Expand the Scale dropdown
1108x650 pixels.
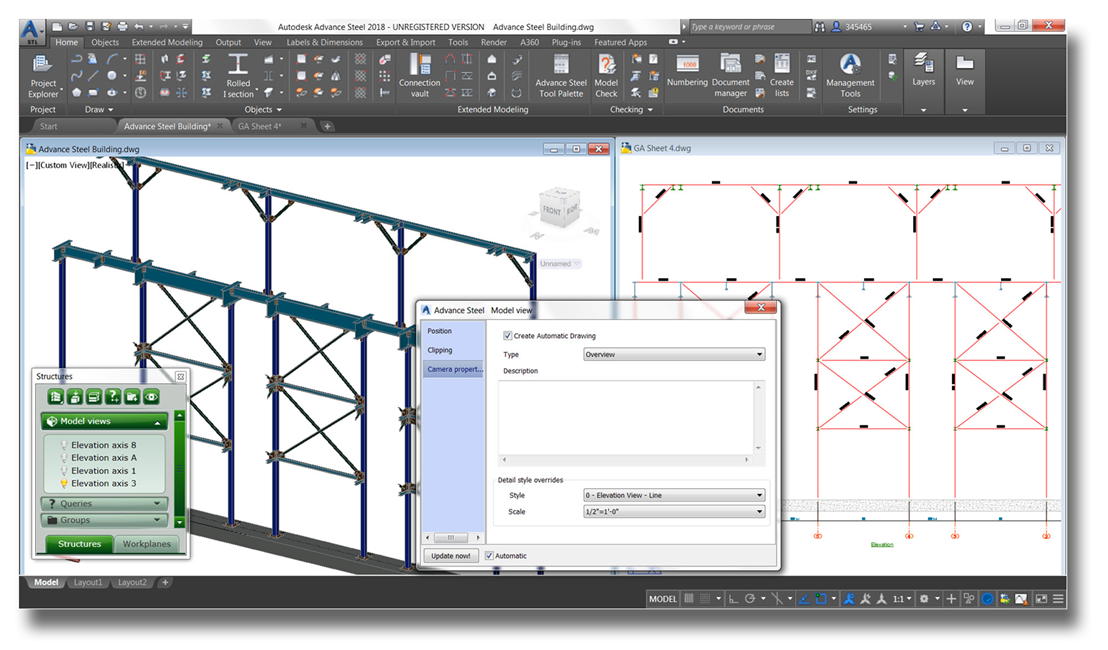click(x=674, y=512)
